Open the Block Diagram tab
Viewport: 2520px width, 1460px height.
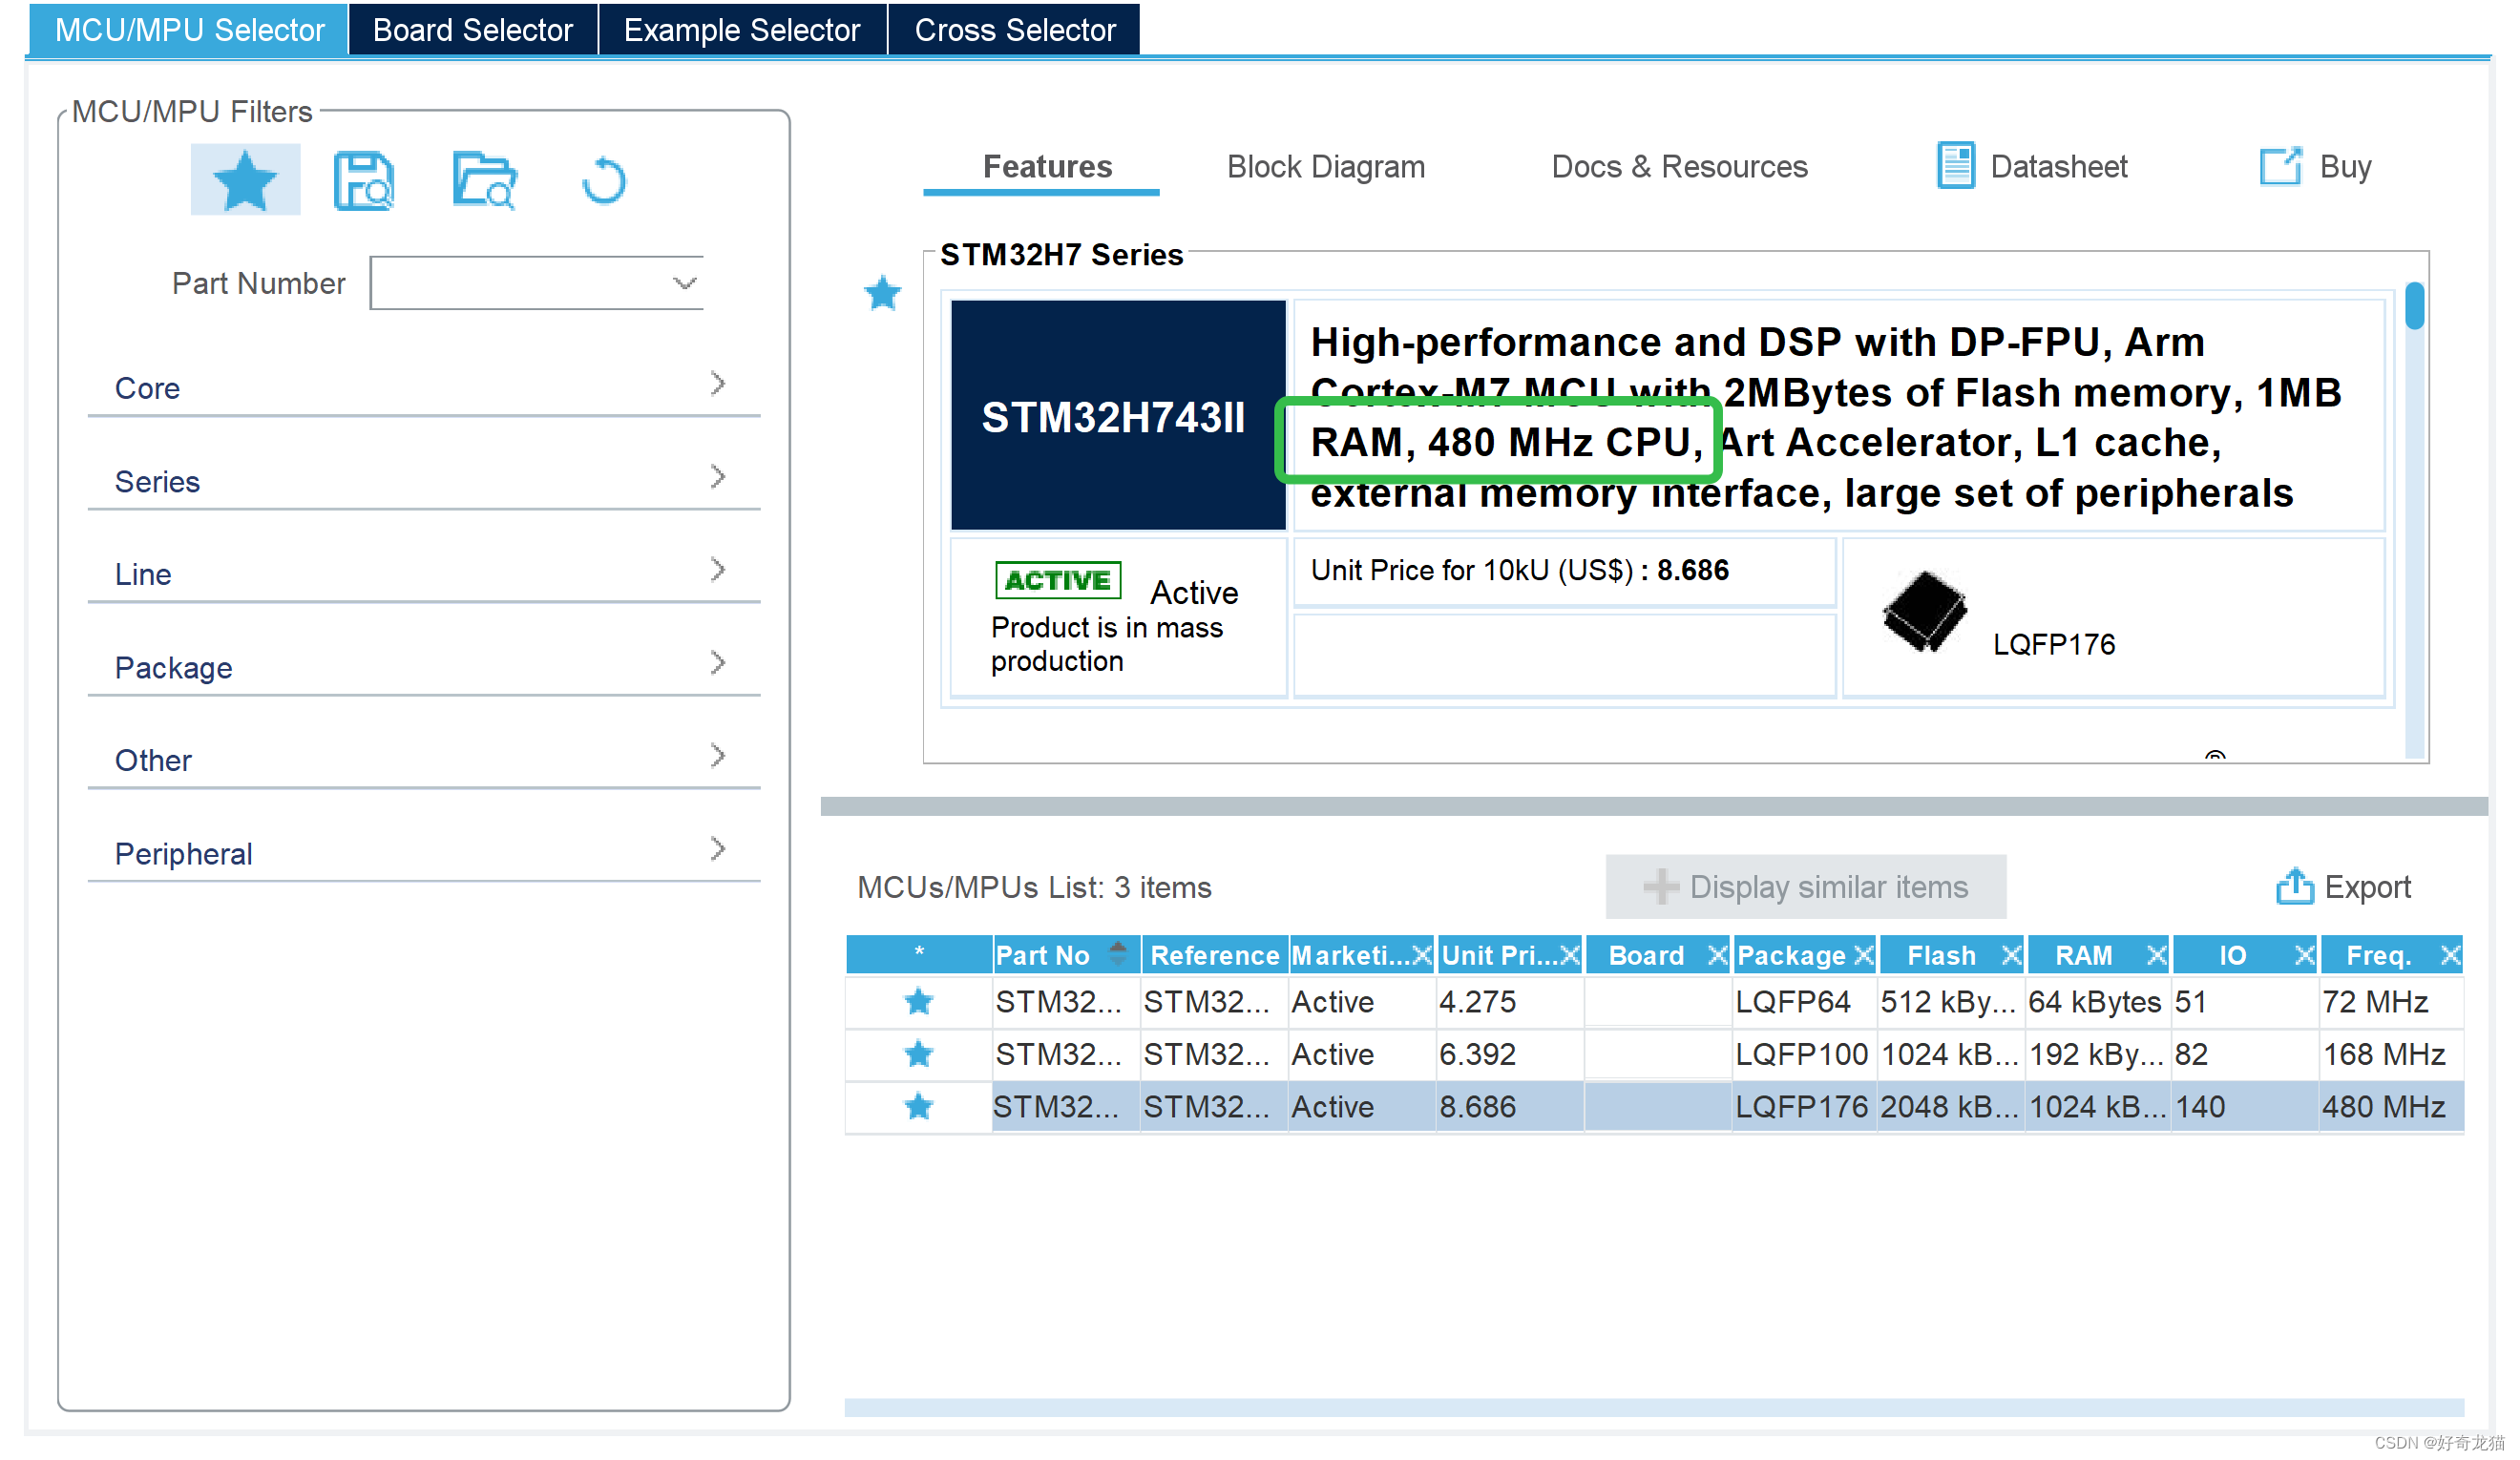click(x=1325, y=166)
